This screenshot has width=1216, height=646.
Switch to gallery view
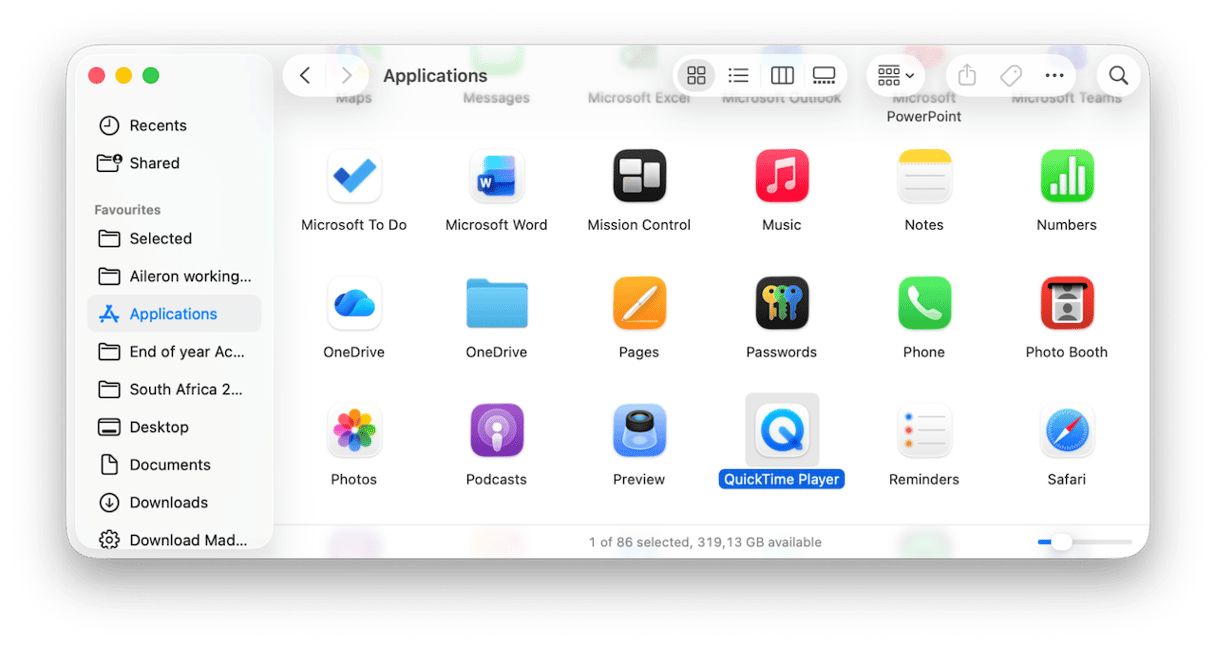tap(824, 75)
